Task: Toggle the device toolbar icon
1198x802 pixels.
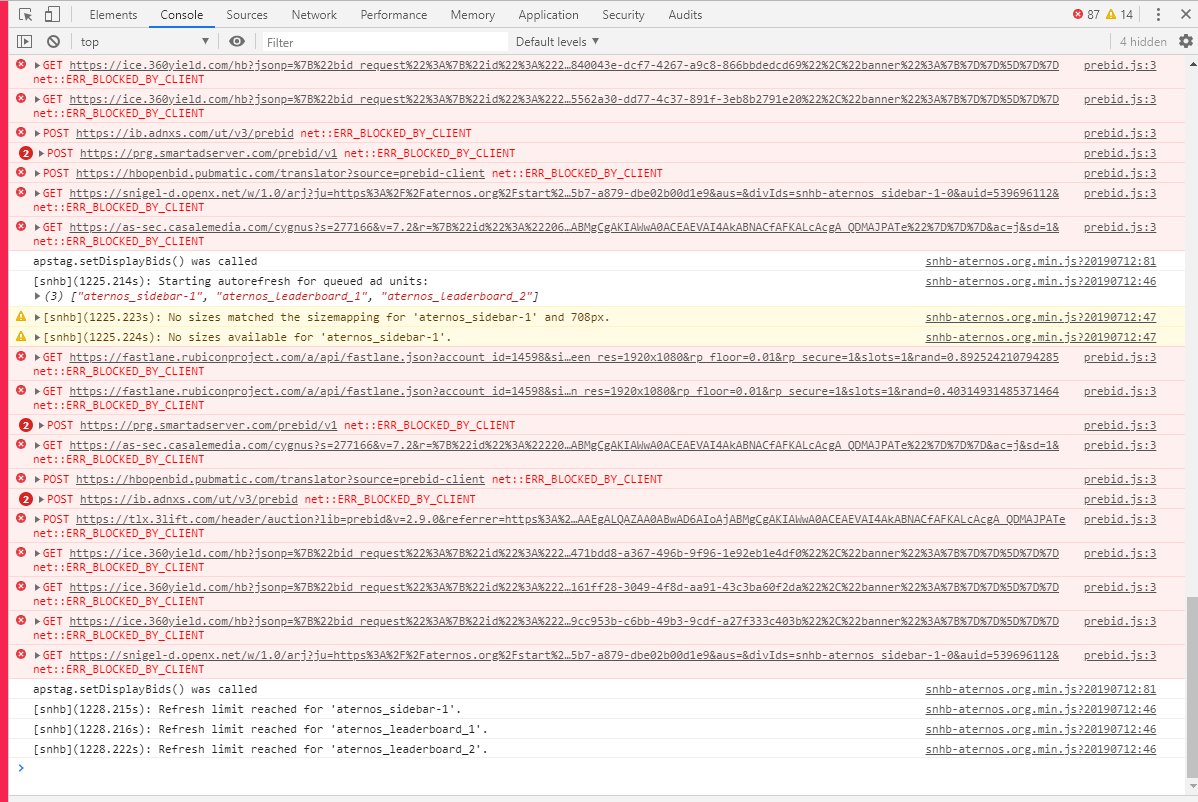Action: click(x=52, y=15)
